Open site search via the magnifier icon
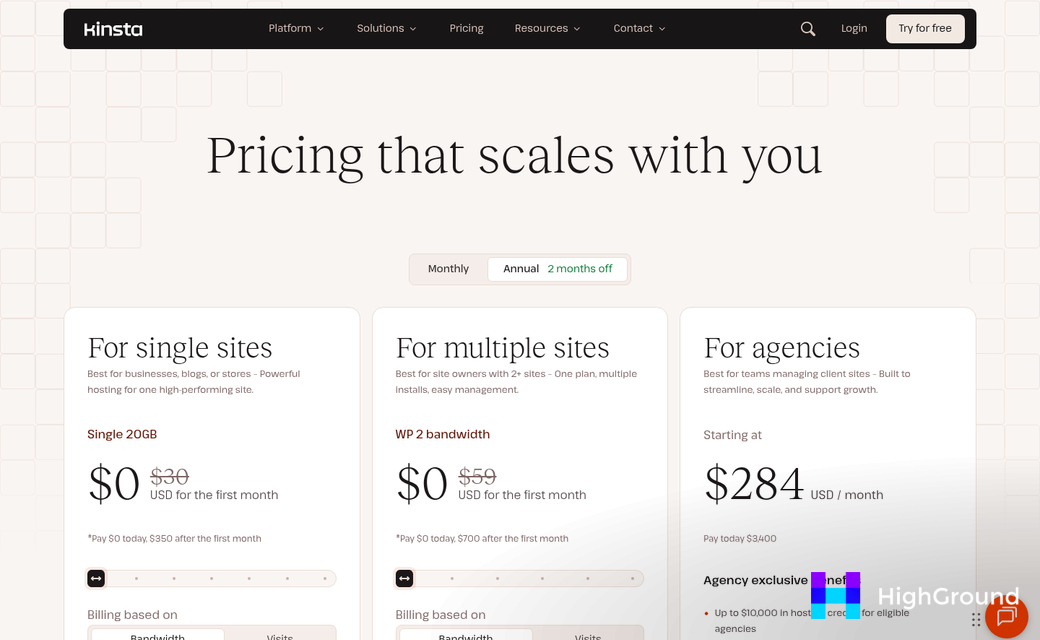1040x640 pixels. pyautogui.click(x=808, y=29)
